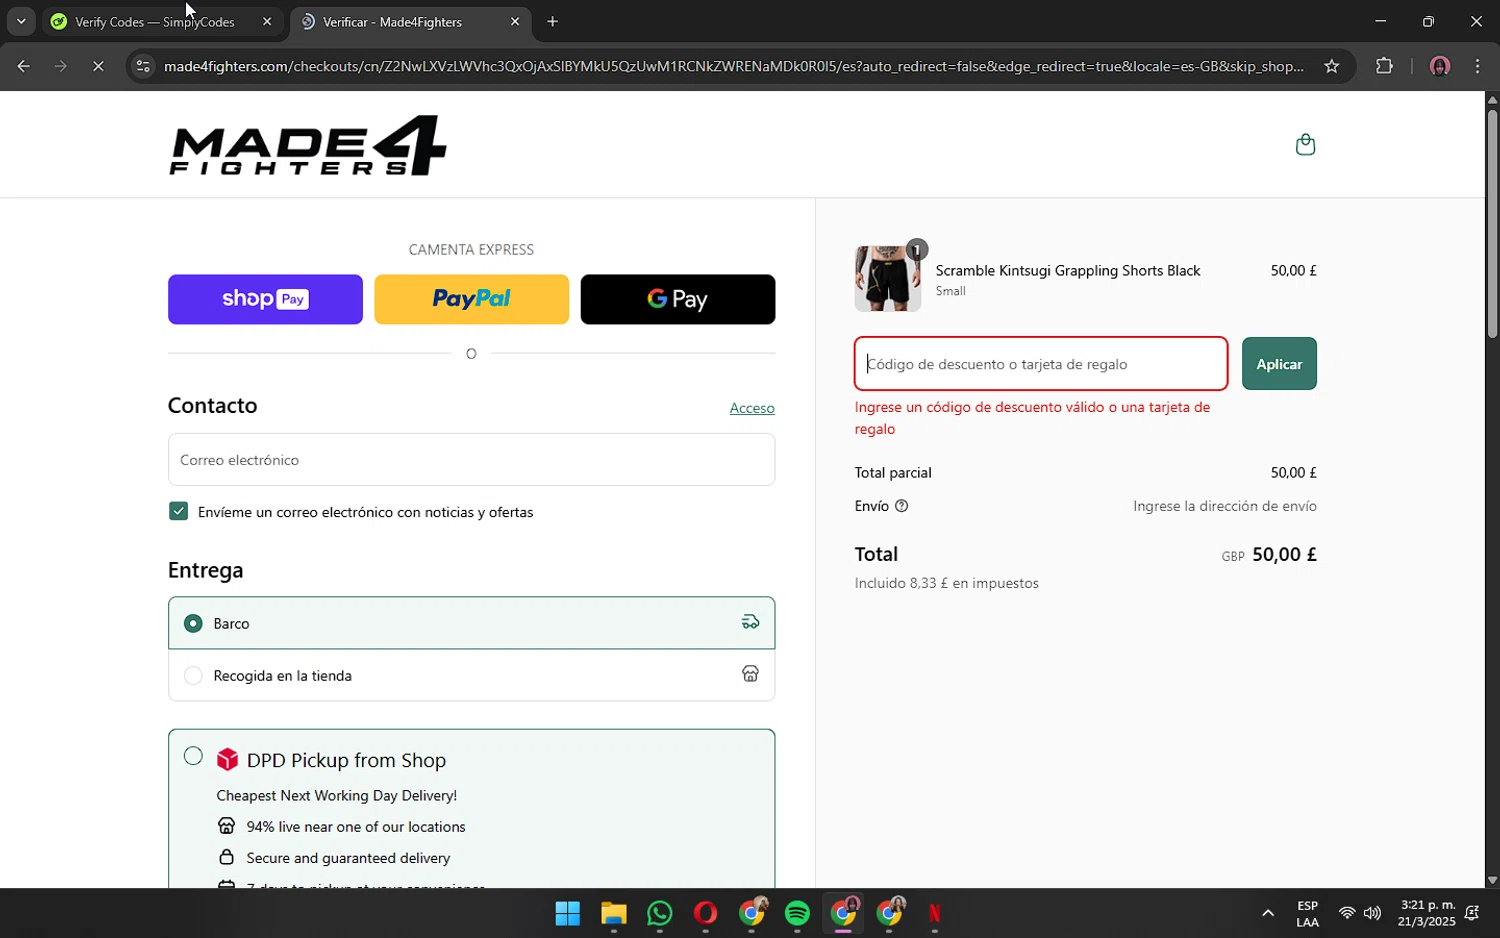1500x938 pixels.
Task: Close the Verify Codes SimplyCodes tab
Action: (266, 21)
